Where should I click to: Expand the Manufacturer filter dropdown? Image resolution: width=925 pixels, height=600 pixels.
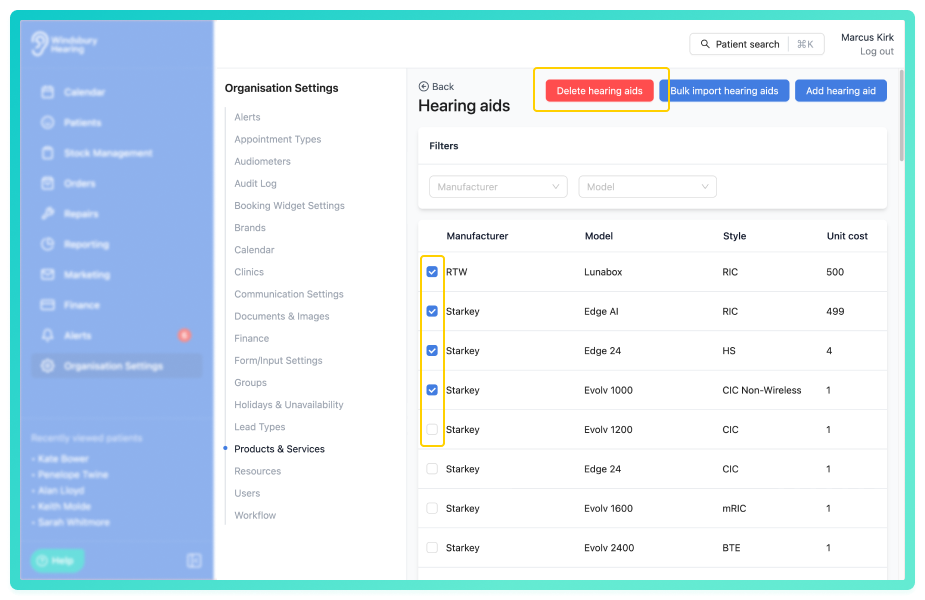pyautogui.click(x=498, y=186)
